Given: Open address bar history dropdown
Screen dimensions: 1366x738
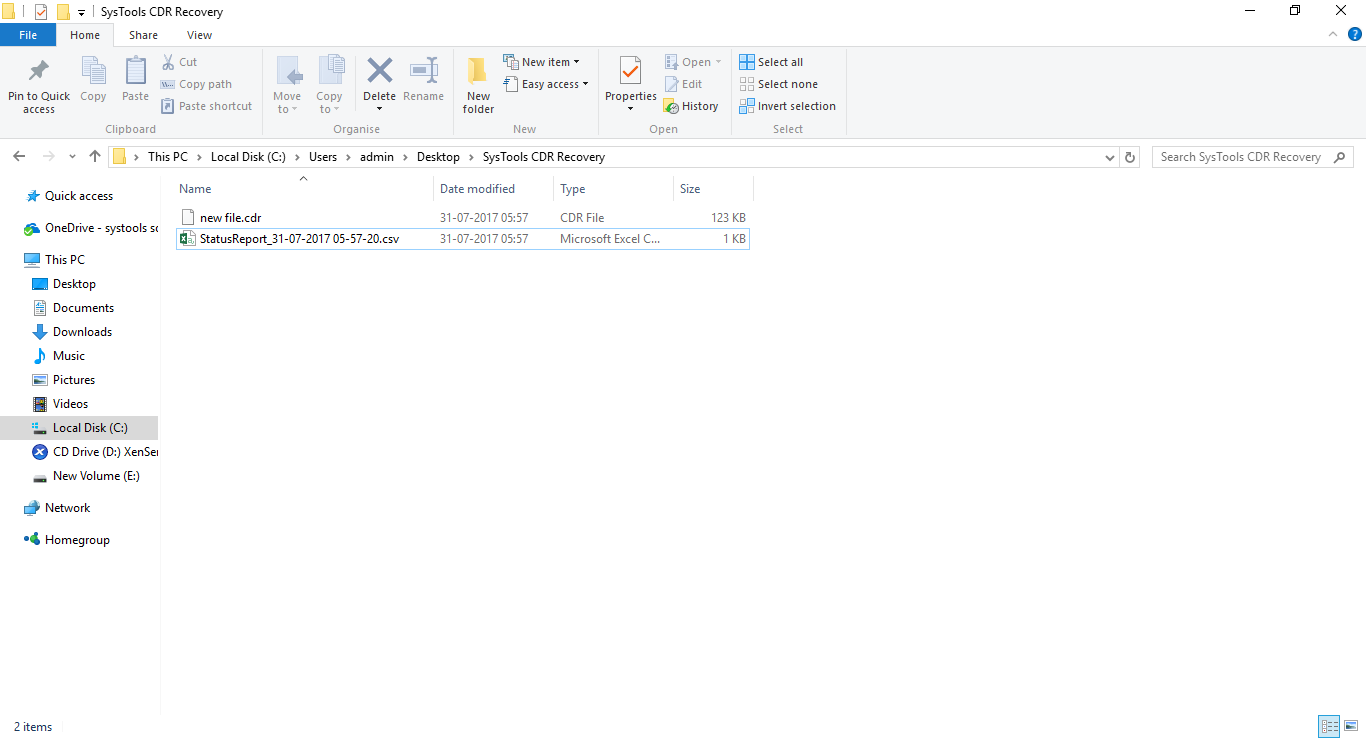Looking at the screenshot, I should [x=1109, y=158].
